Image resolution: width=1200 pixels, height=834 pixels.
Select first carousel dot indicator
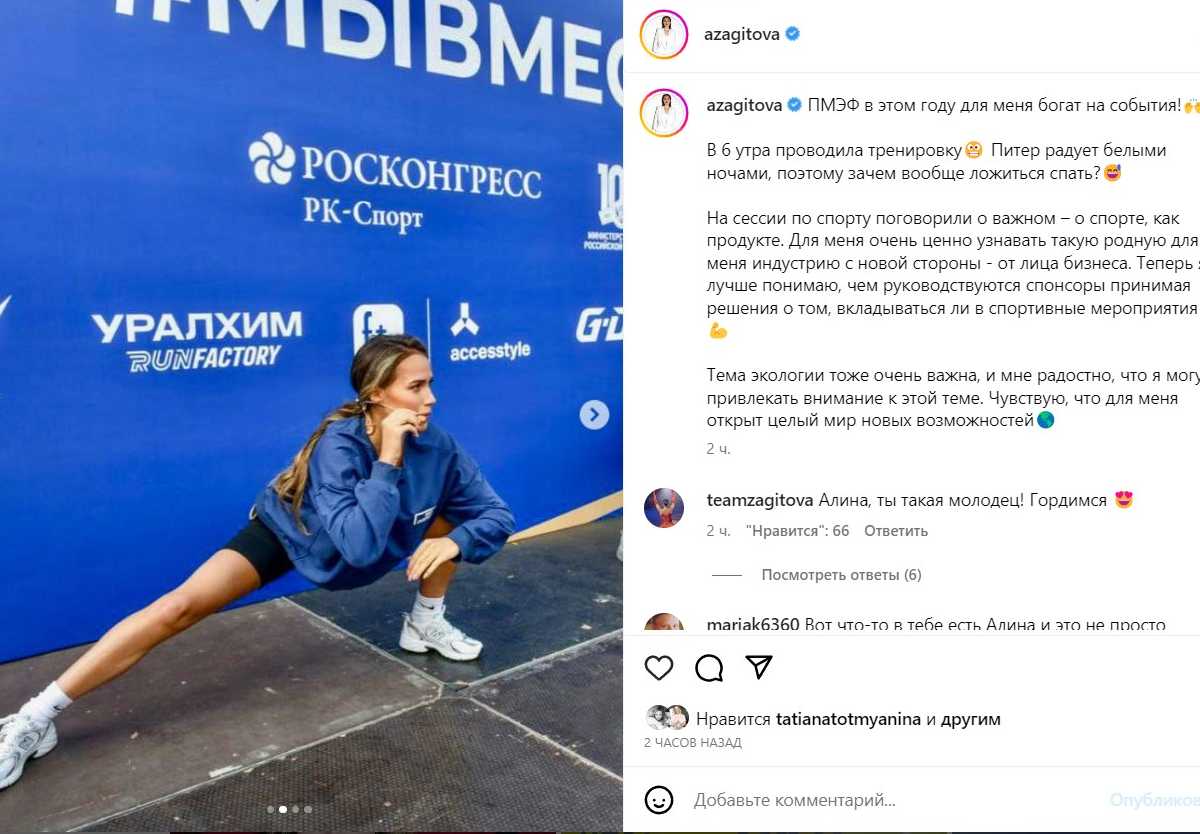pyautogui.click(x=270, y=809)
